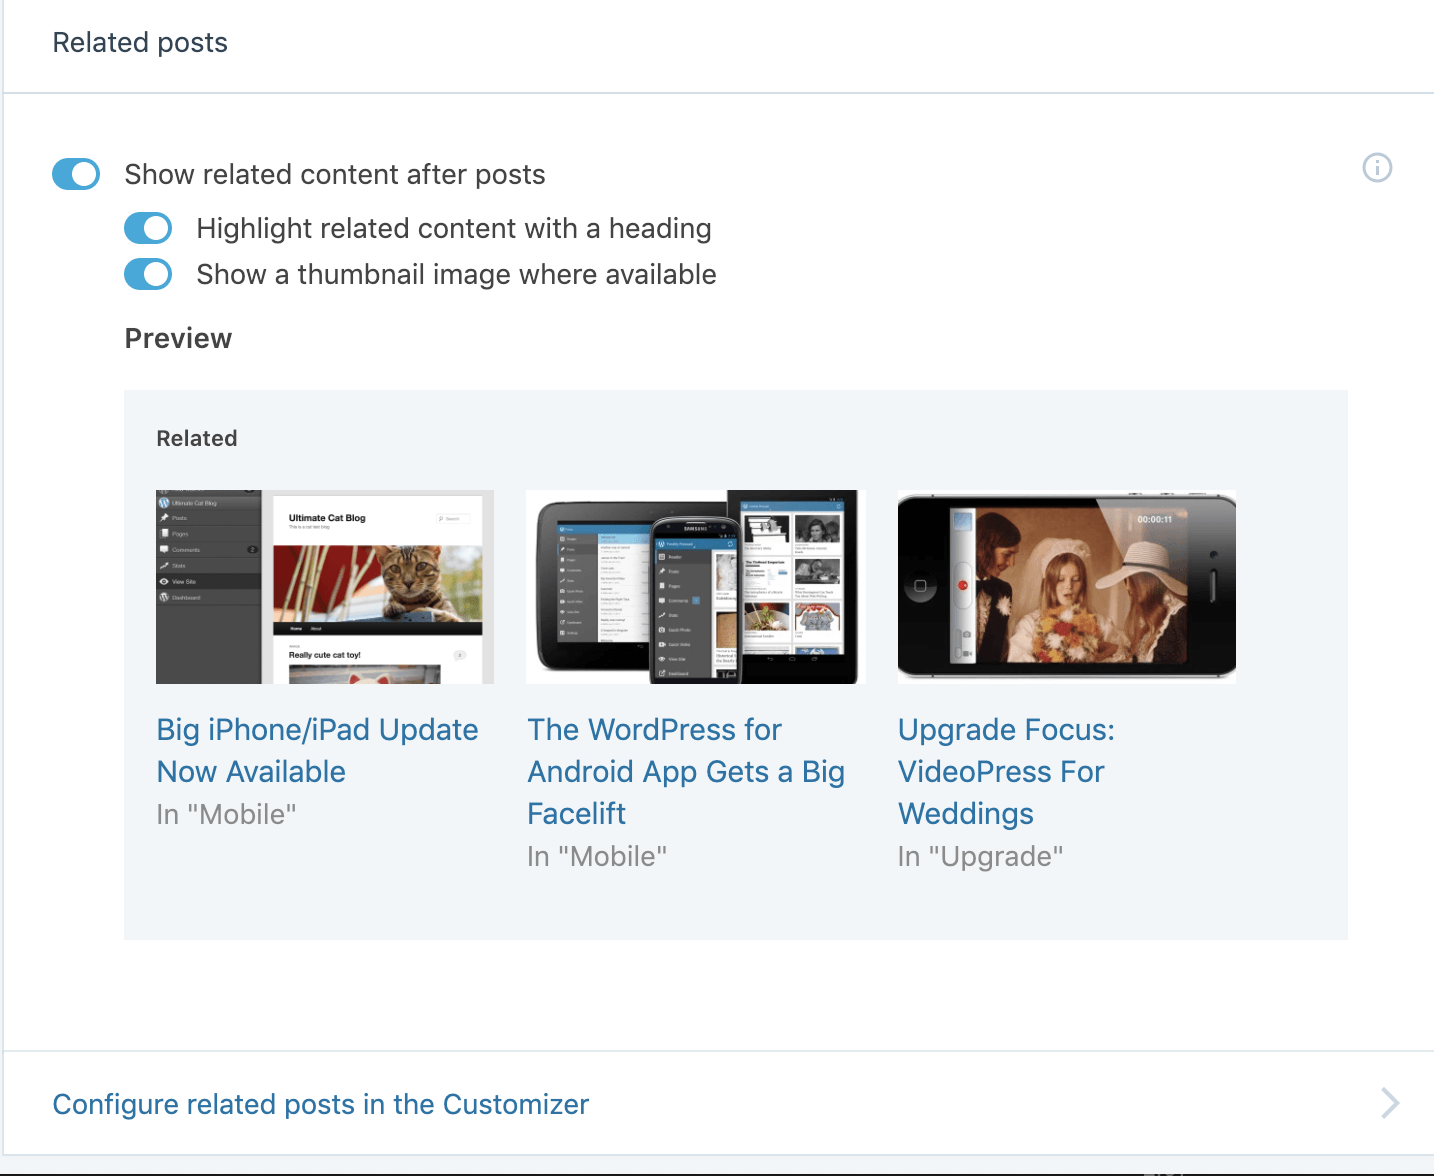1434x1176 pixels.
Task: Open the Upgrade Focus: VideoPress For Weddings post
Action: pos(1005,771)
